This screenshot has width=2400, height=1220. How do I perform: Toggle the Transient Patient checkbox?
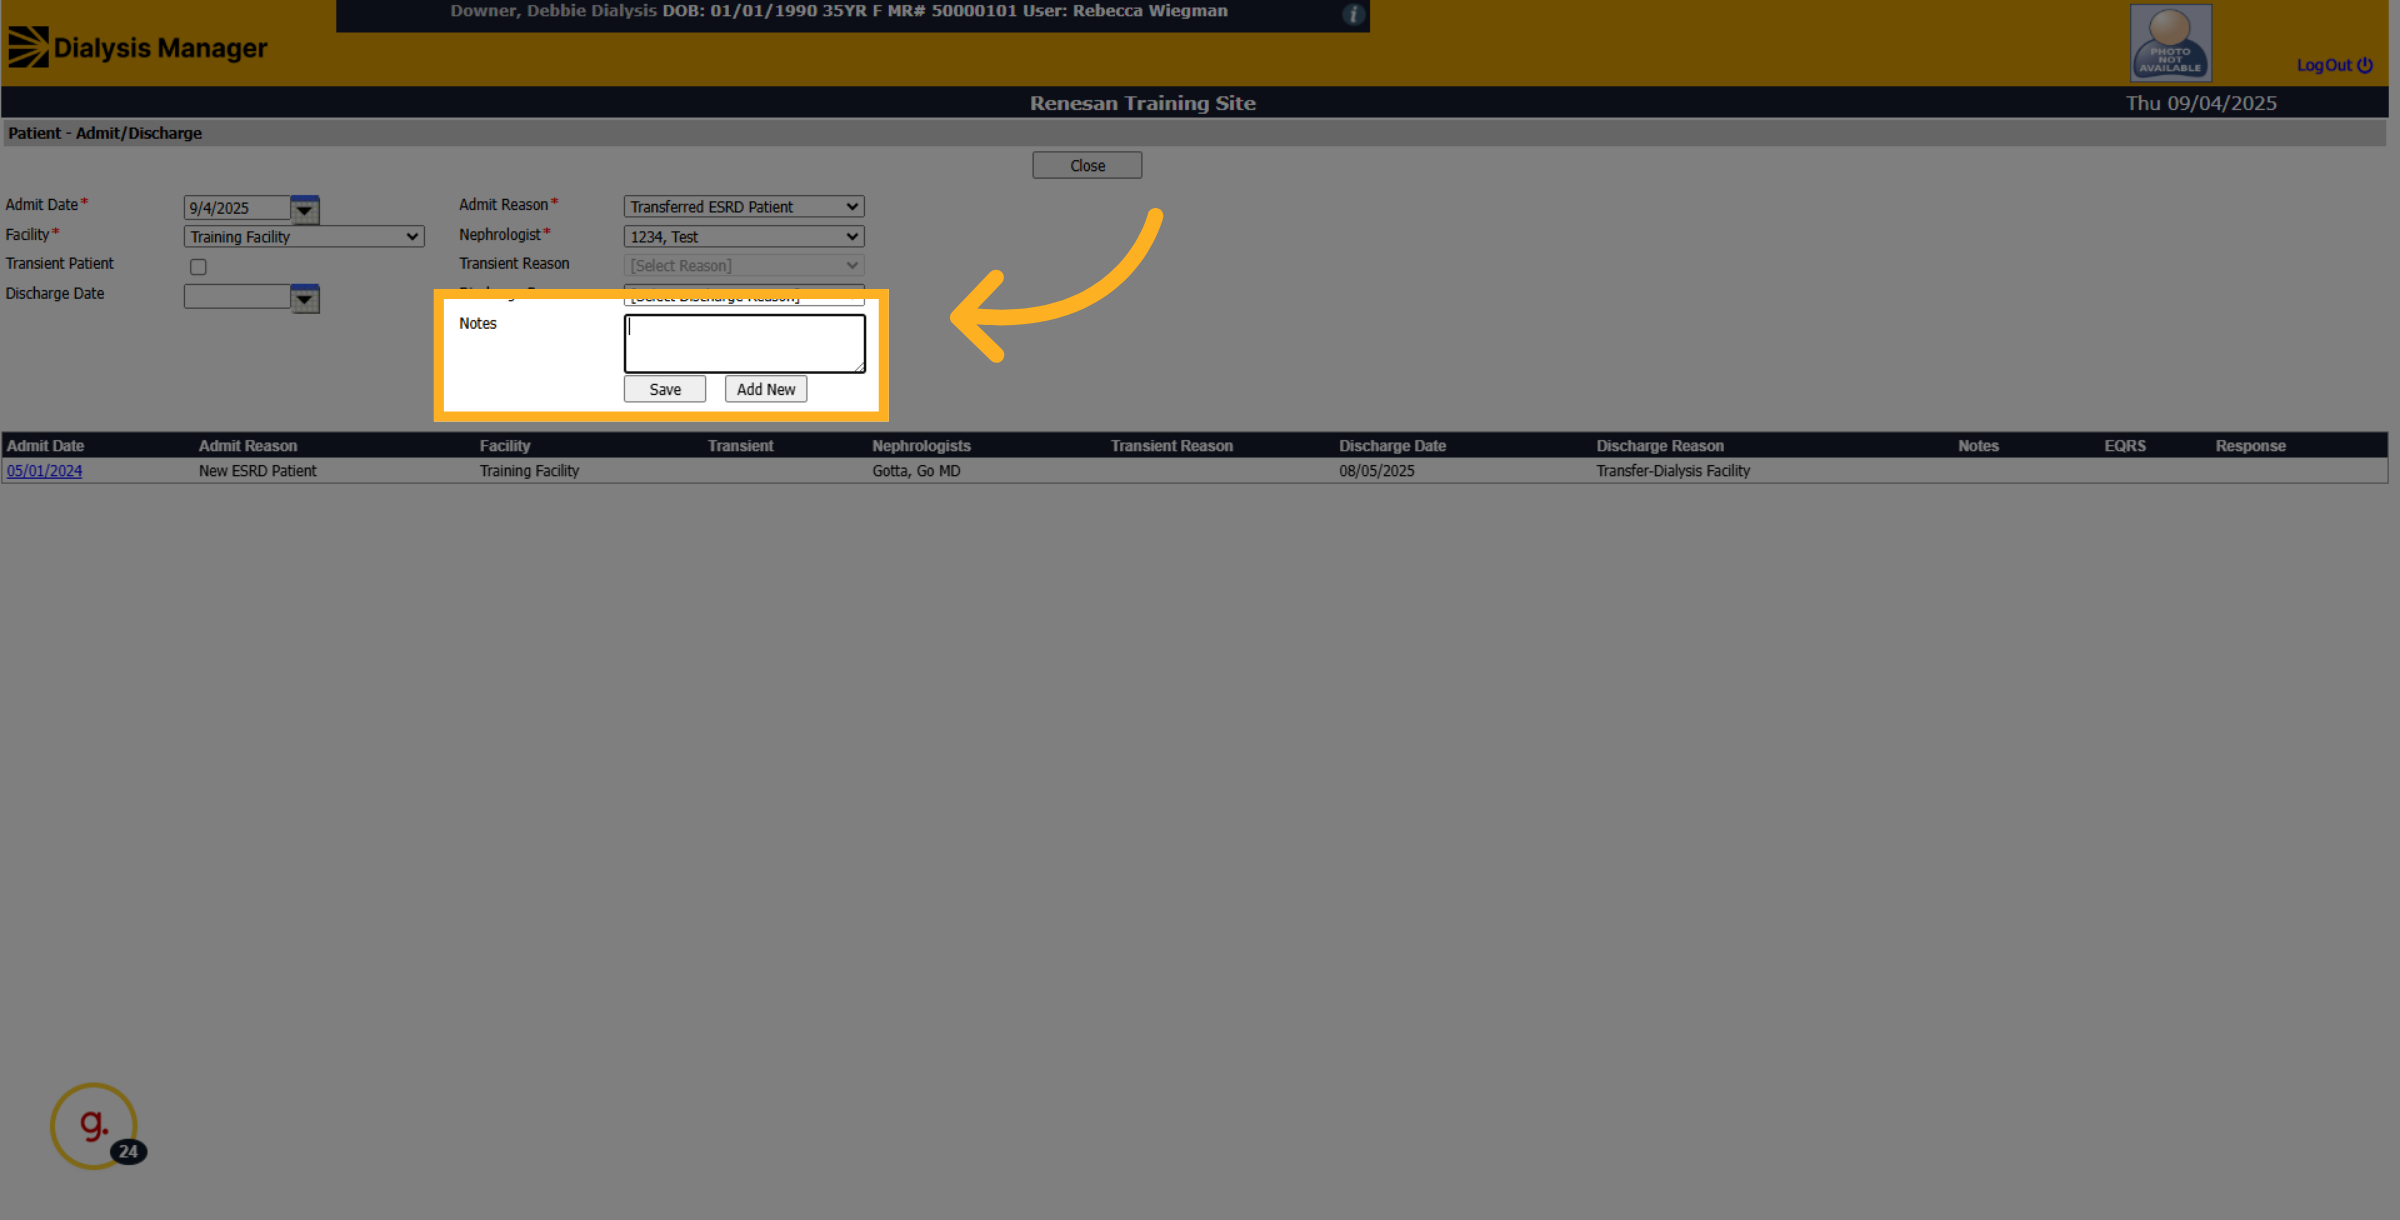click(x=198, y=266)
